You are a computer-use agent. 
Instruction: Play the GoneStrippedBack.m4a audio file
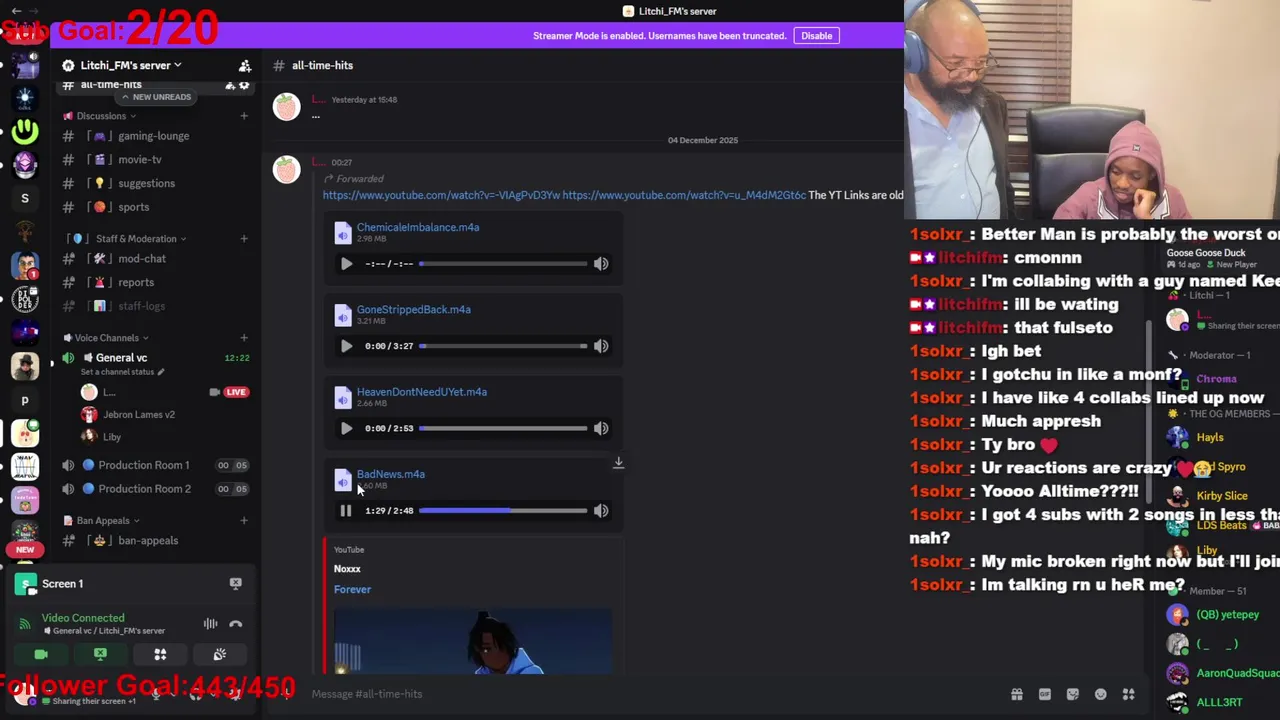point(346,346)
